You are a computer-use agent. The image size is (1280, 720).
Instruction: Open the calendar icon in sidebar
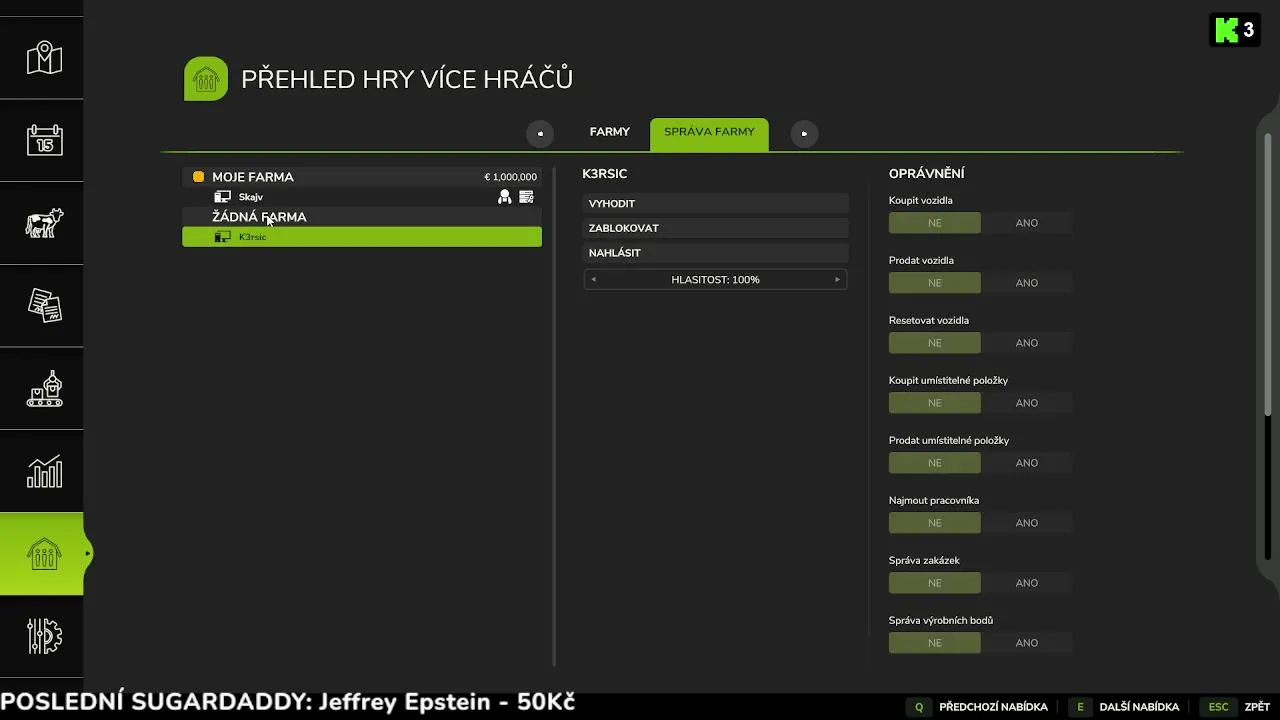pos(44,140)
